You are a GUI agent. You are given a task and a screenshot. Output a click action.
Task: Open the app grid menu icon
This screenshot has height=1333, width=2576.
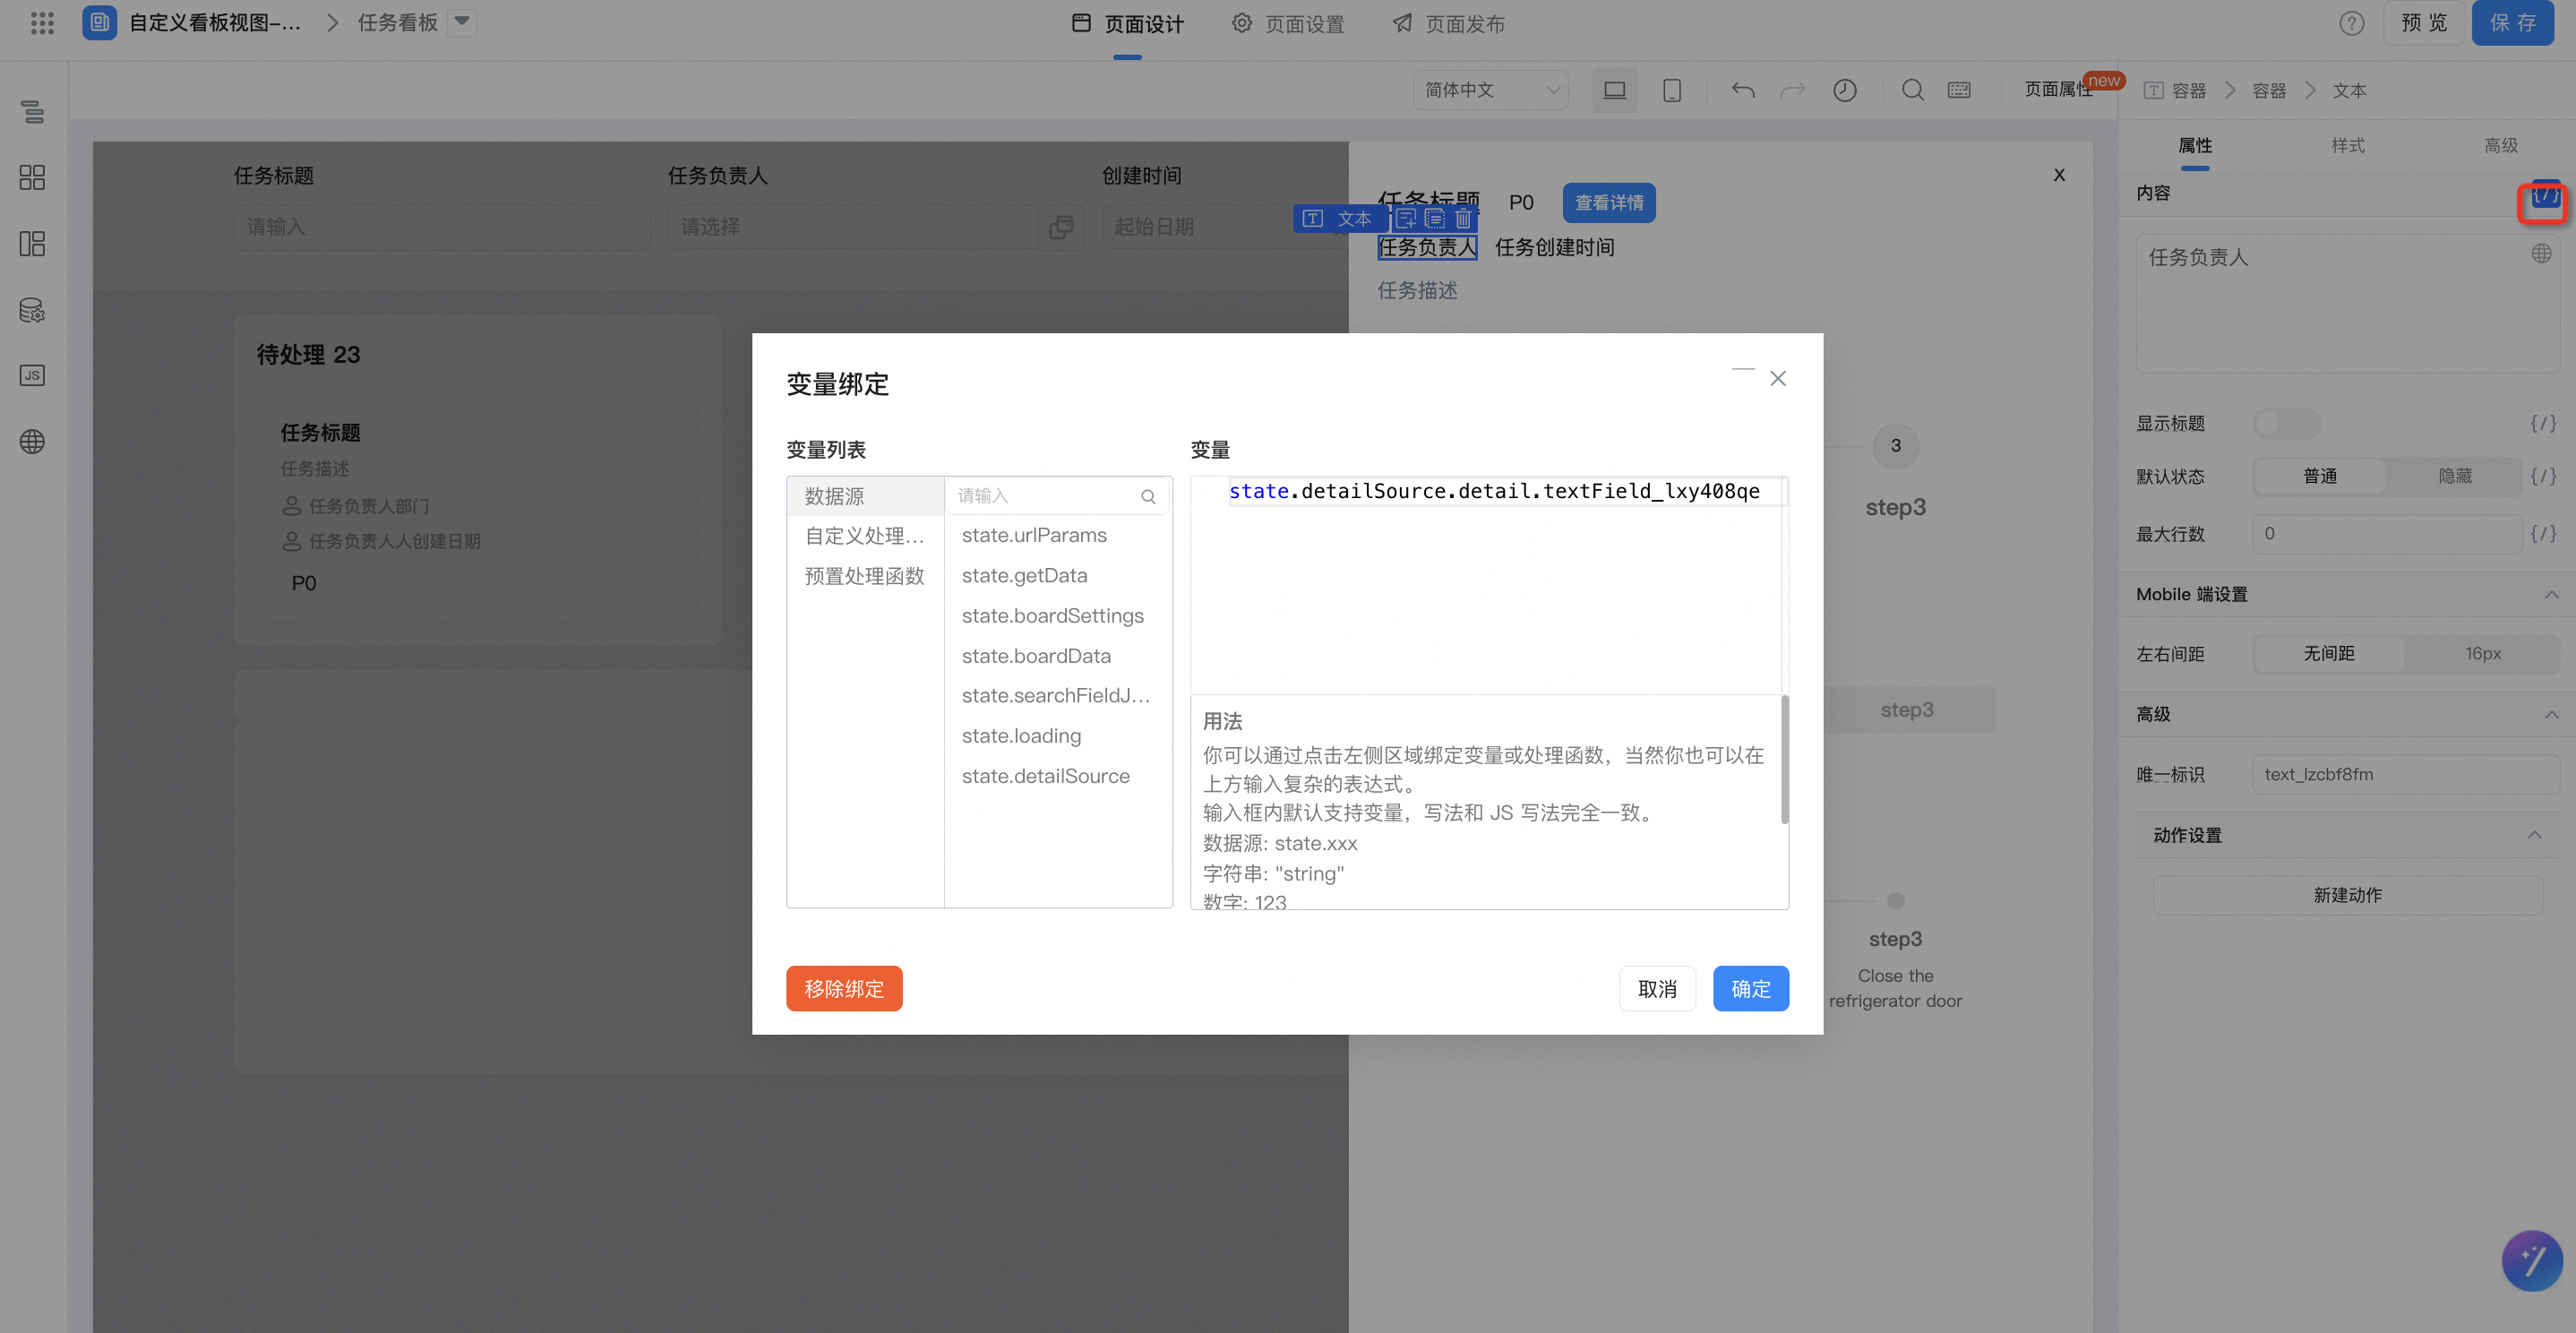[x=42, y=23]
